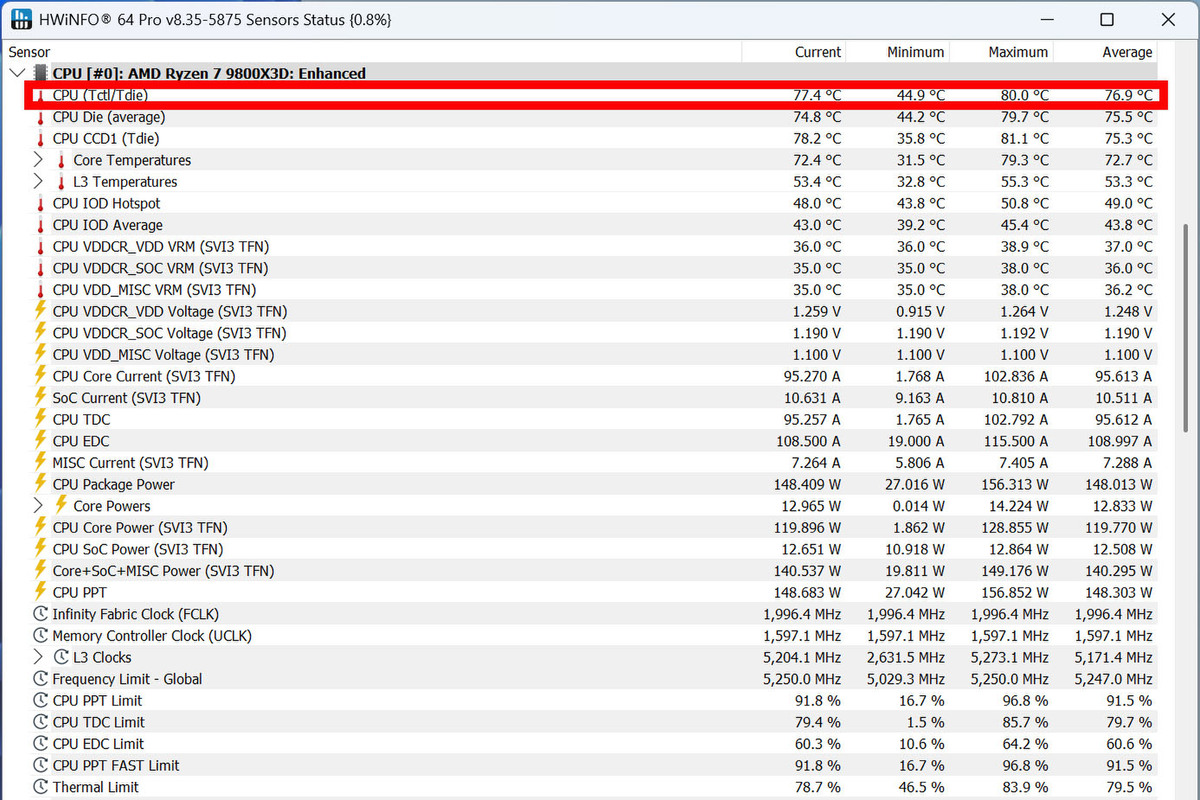This screenshot has width=1200, height=800.
Task: Close the HWiNFO Sensors Status window
Action: [x=1167, y=20]
